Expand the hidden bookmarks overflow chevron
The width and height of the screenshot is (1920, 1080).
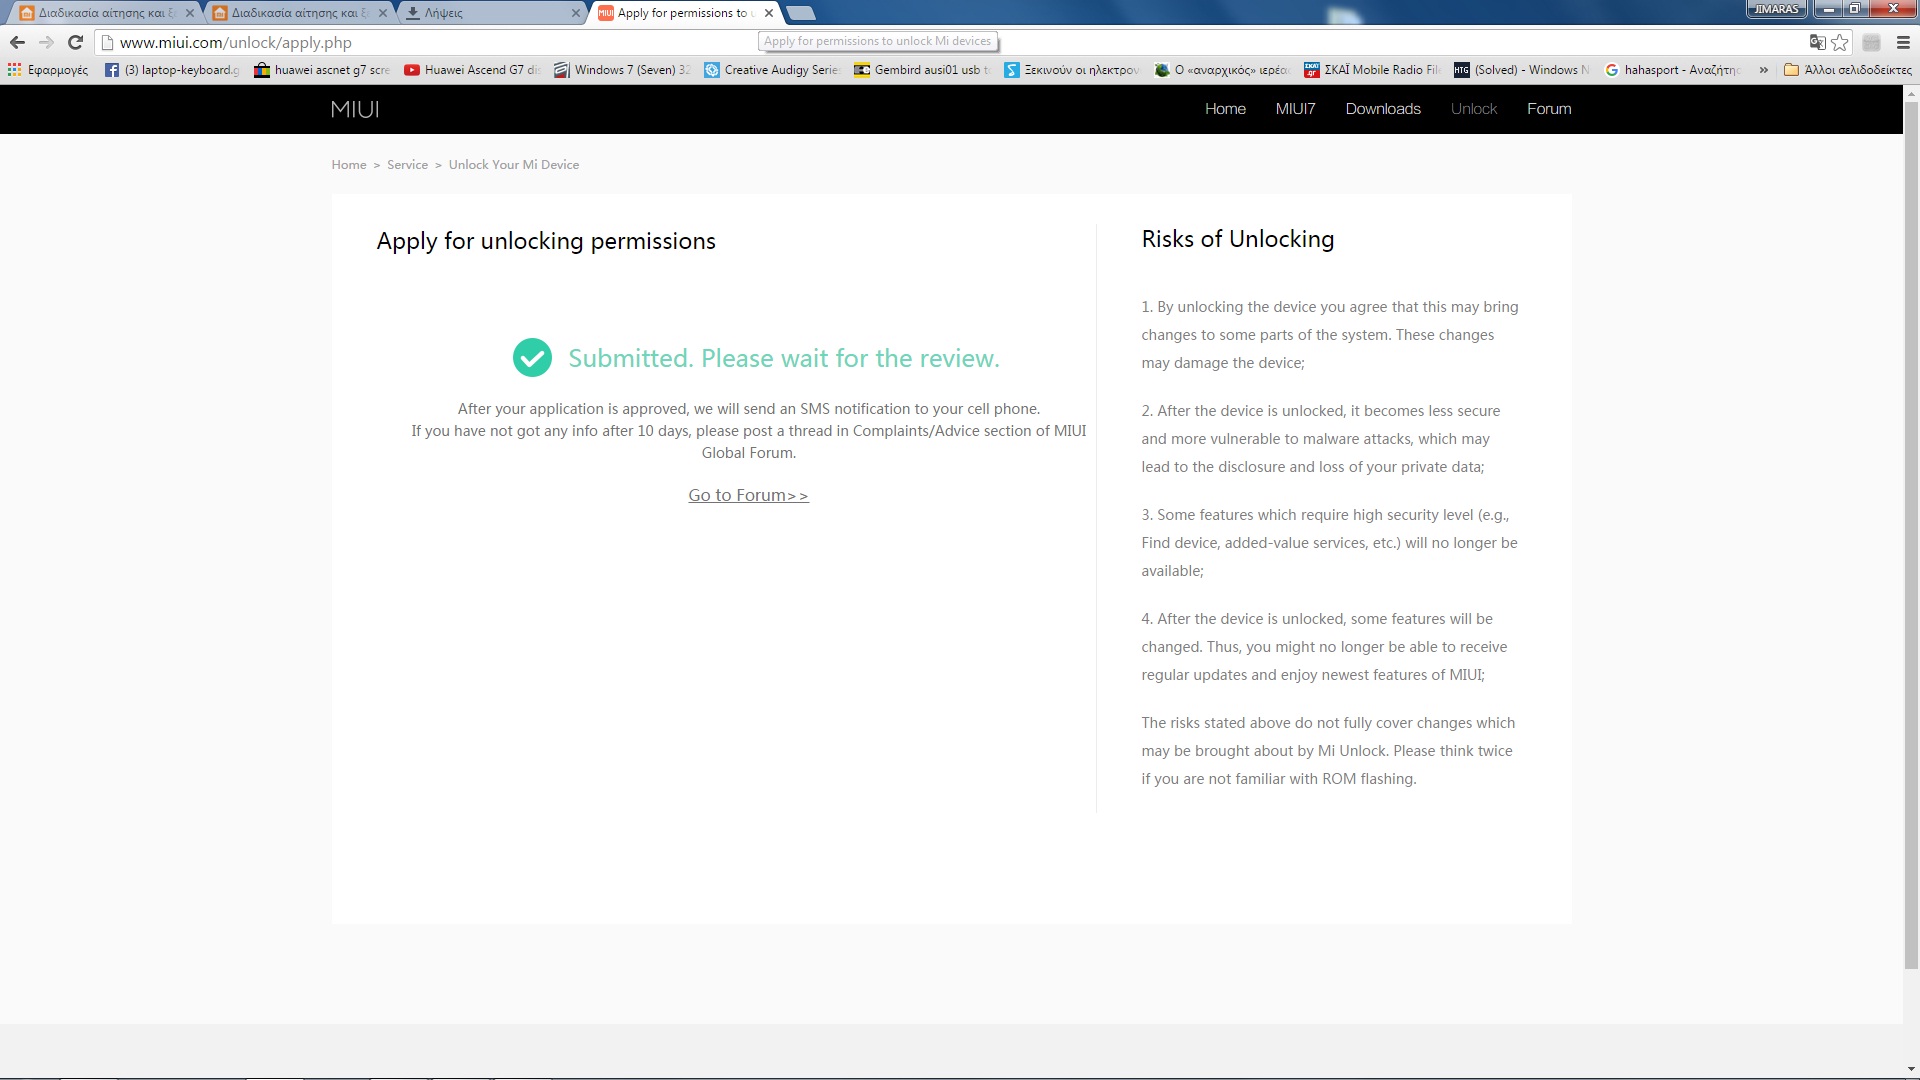coord(1763,70)
